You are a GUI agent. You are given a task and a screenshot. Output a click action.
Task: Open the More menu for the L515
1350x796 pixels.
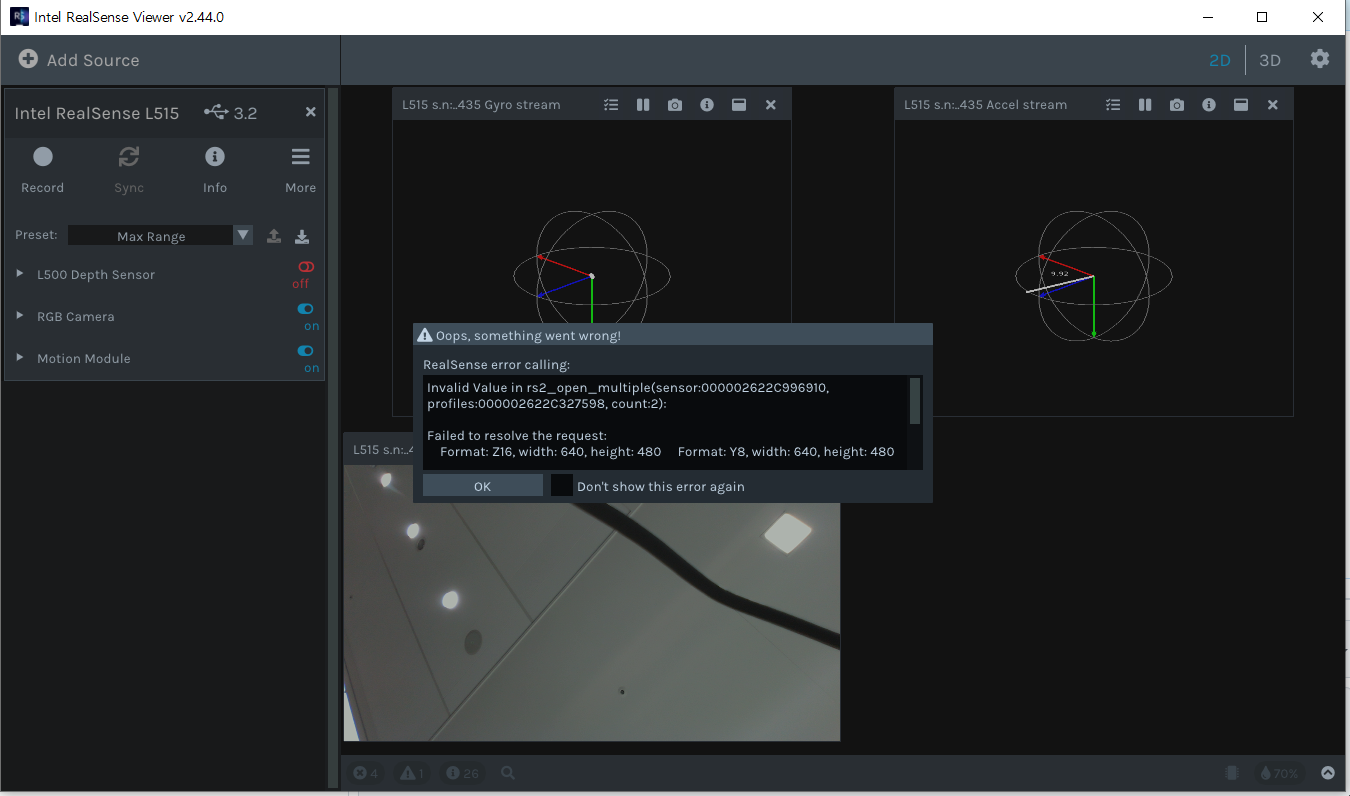pos(300,166)
